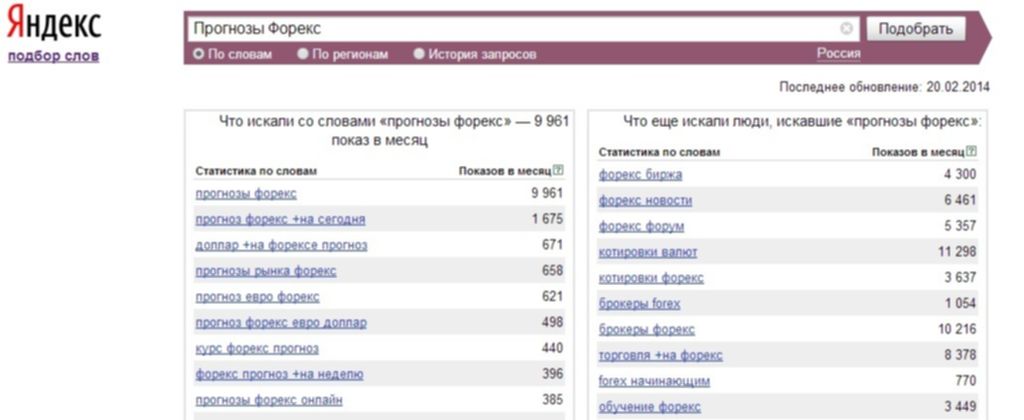Click the value '3 449' impressions

[x=960, y=407]
